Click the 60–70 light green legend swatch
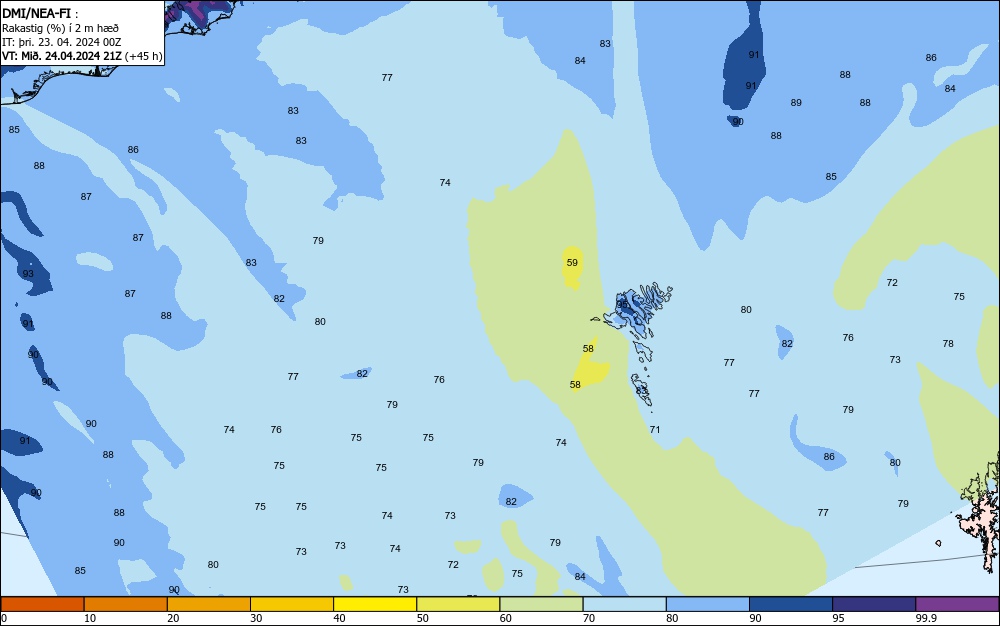The width and height of the screenshot is (1000, 626). coord(541,604)
